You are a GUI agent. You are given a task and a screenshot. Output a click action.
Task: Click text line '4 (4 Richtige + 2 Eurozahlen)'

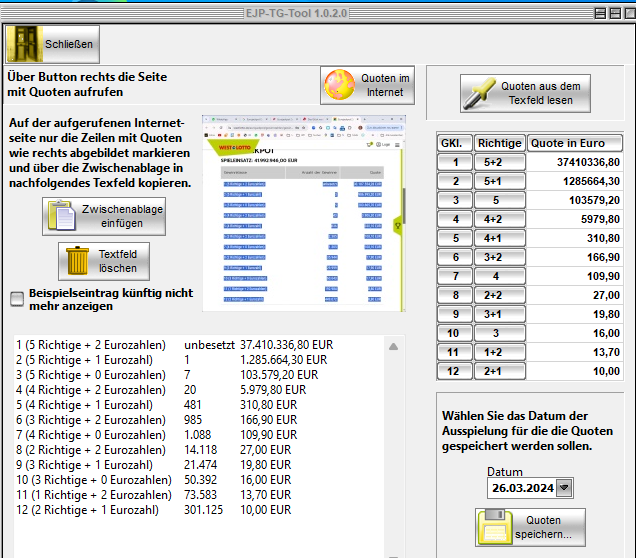coord(91,390)
